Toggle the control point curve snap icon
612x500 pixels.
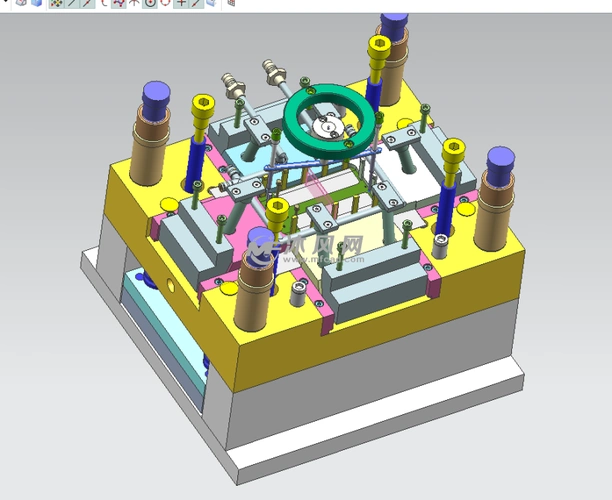[119, 3]
